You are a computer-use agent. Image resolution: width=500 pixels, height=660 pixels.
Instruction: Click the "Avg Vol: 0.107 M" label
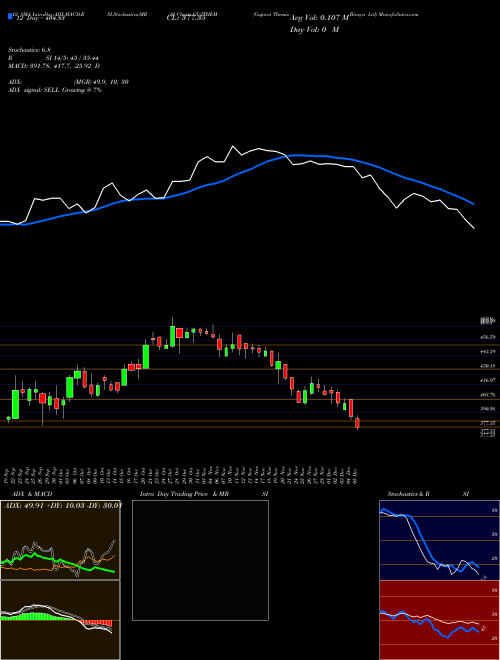tap(319, 18)
